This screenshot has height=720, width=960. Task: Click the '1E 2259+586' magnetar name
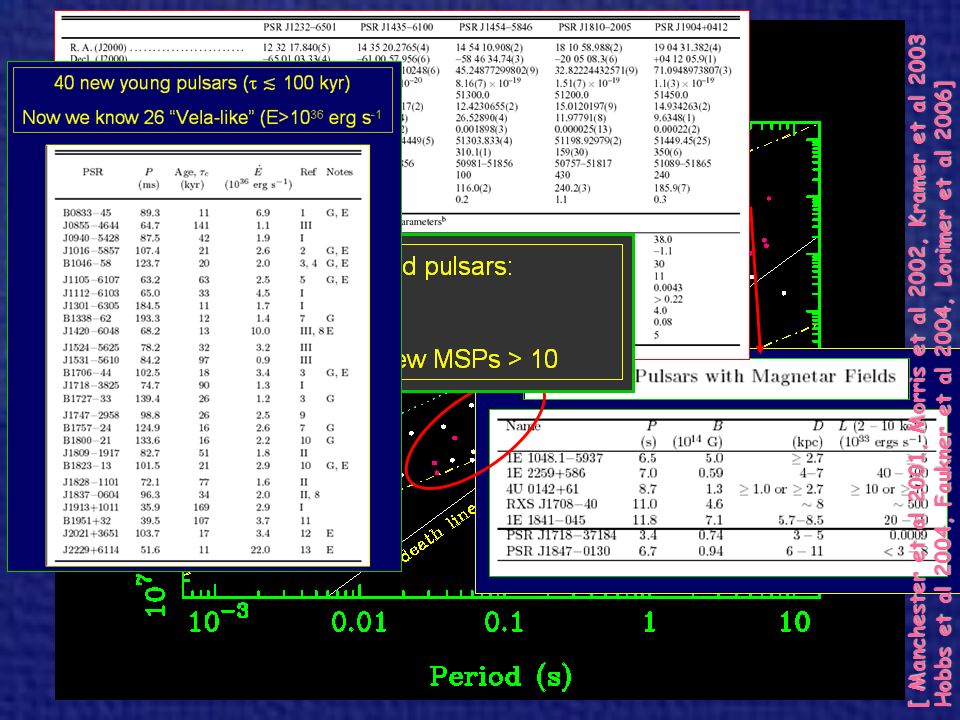pos(546,473)
